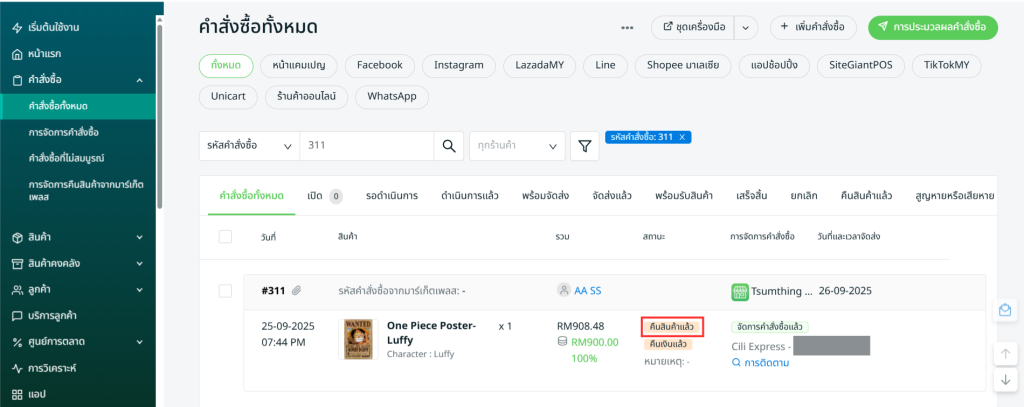The image size is (1024, 407).
Task: Click the attachment paperclip icon beside #311
Action: pyautogui.click(x=297, y=291)
